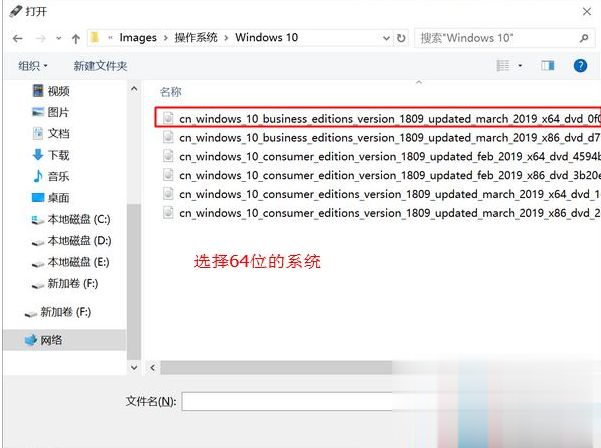Click file icon of business x64 file
Viewport: 601px width, 448px height.
coord(168,118)
